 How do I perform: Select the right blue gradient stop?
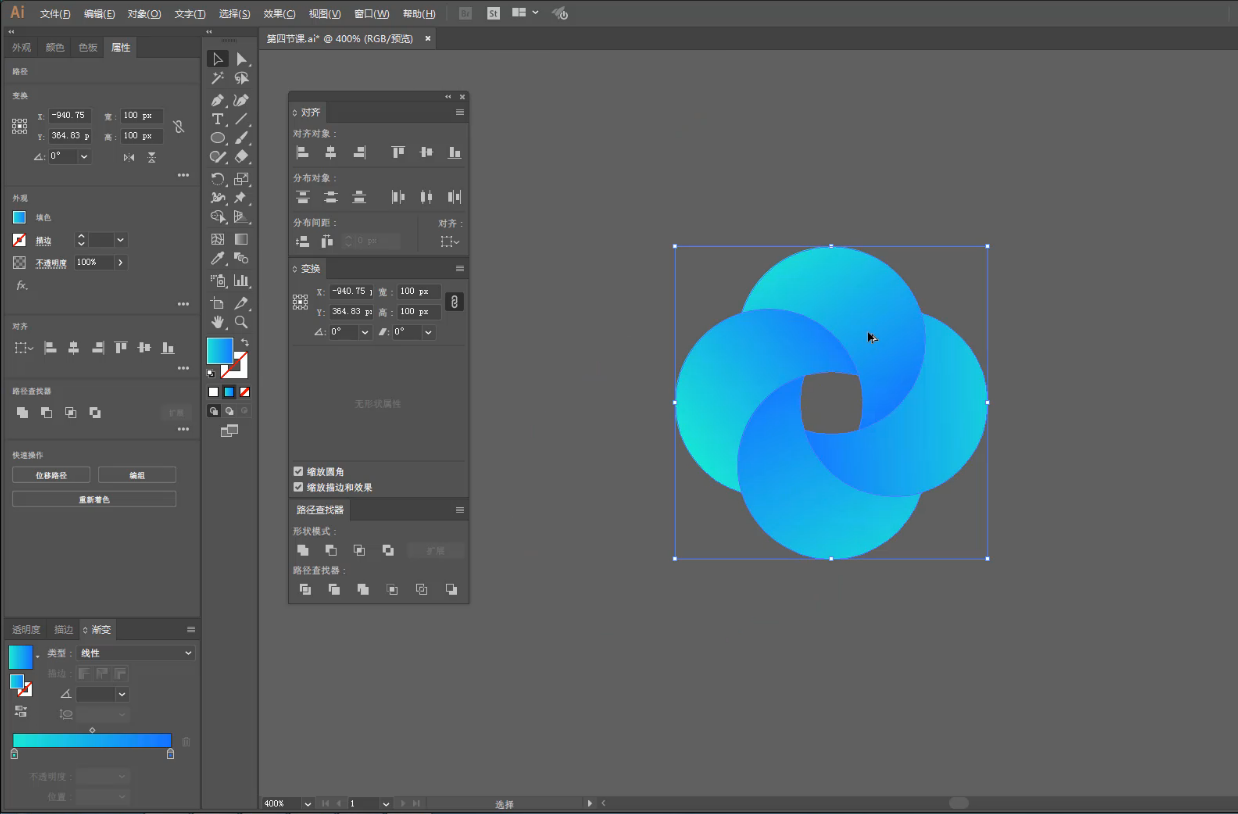point(170,753)
